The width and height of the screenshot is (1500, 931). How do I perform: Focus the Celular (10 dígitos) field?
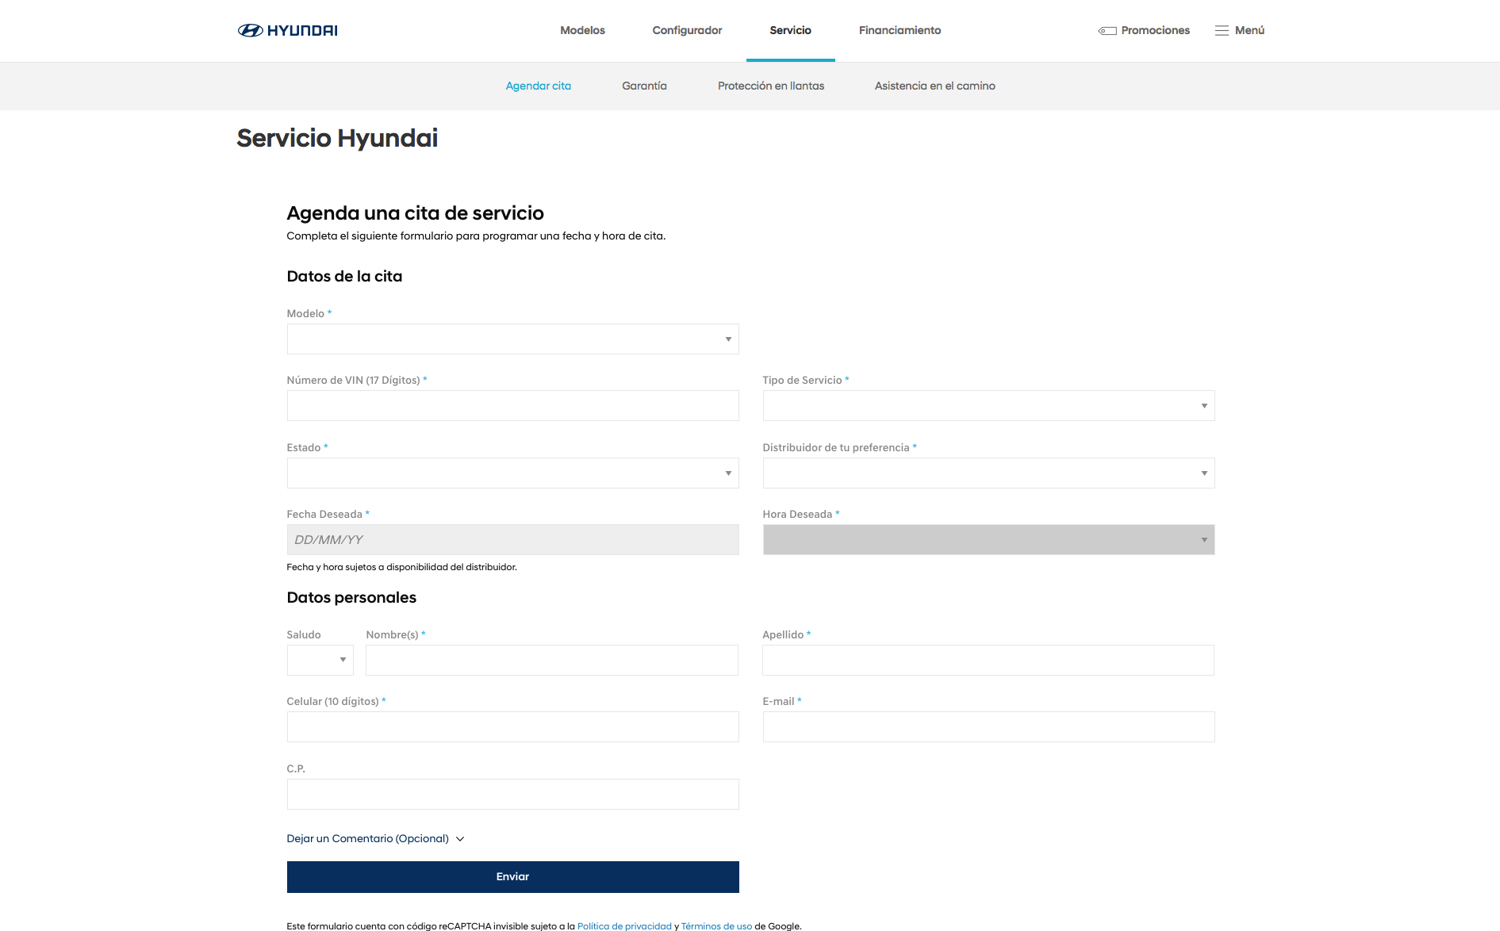(x=513, y=727)
